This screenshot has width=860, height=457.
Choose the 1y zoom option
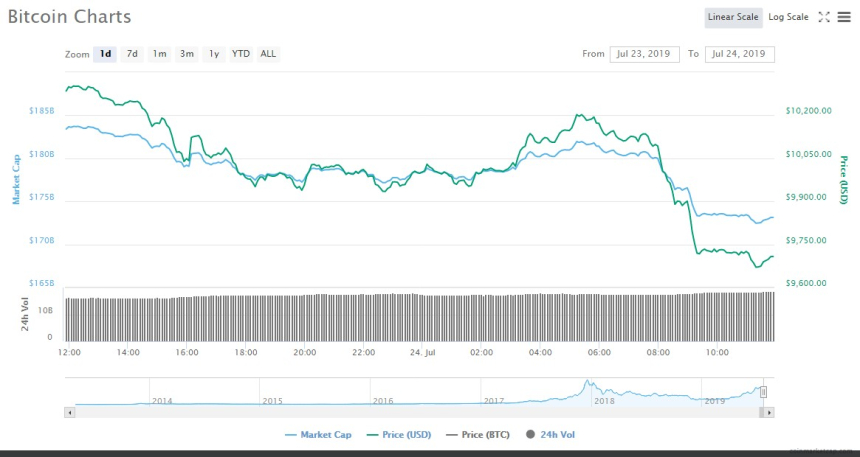coord(213,54)
